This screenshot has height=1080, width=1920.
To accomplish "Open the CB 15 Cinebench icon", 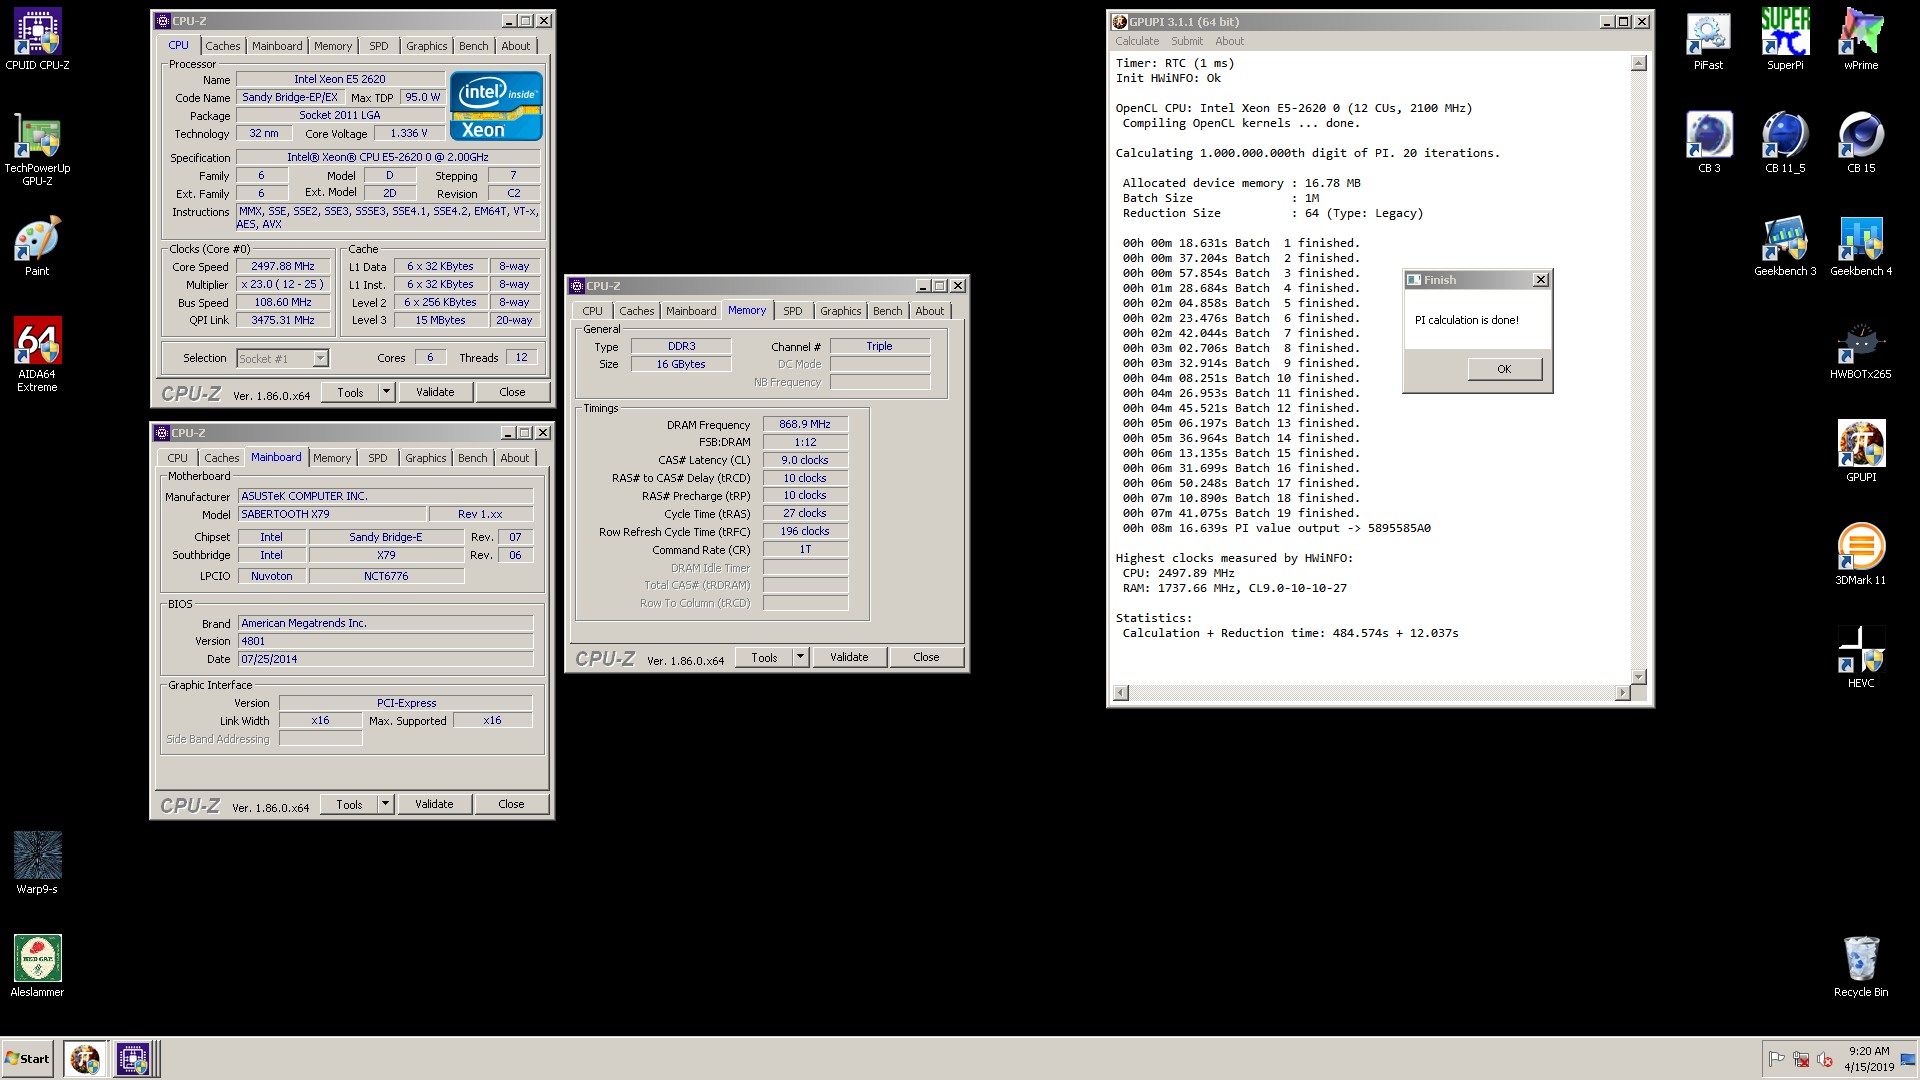I will [x=1861, y=142].
